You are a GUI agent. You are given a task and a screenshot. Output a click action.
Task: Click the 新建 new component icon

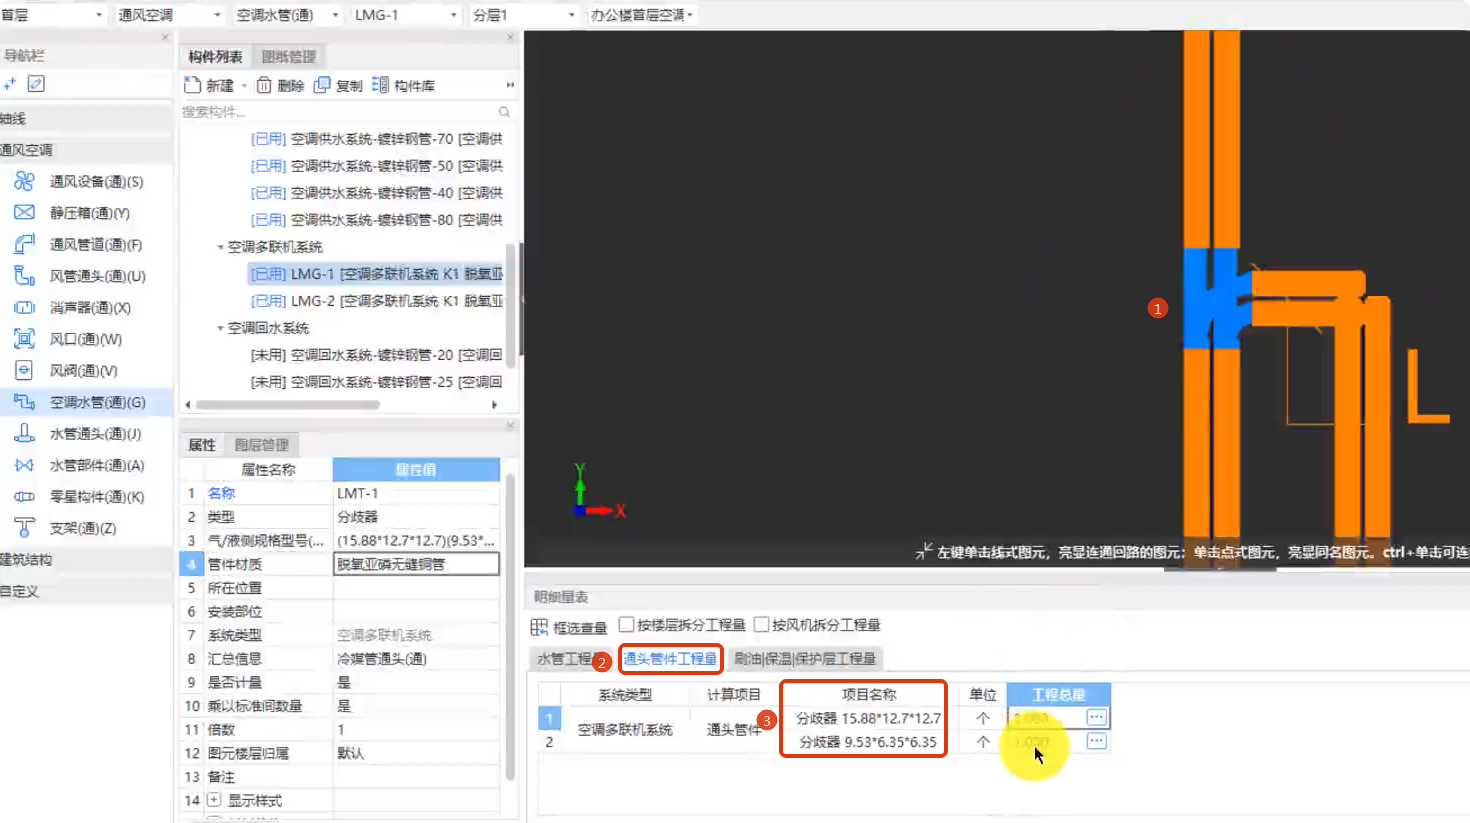pos(193,85)
